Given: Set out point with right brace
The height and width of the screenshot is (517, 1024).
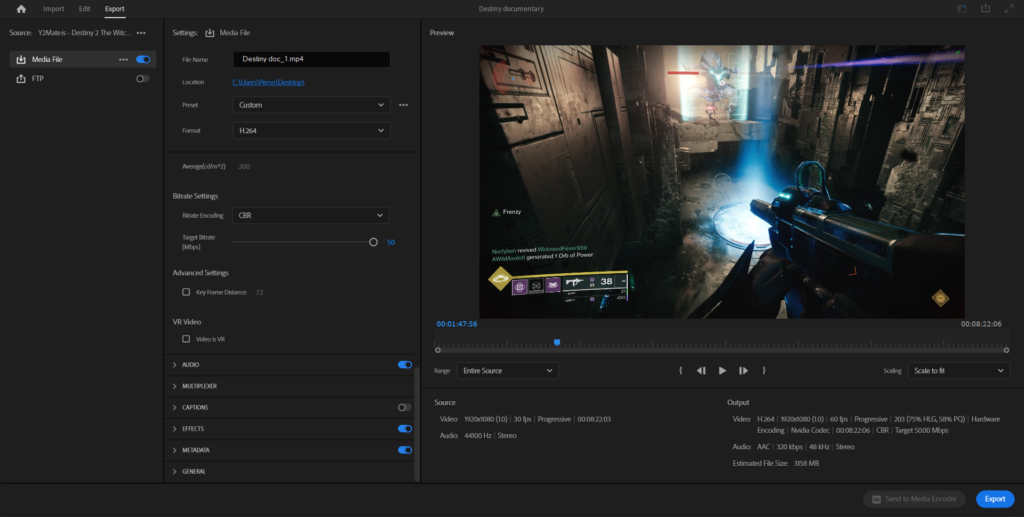Looking at the screenshot, I should click(763, 371).
